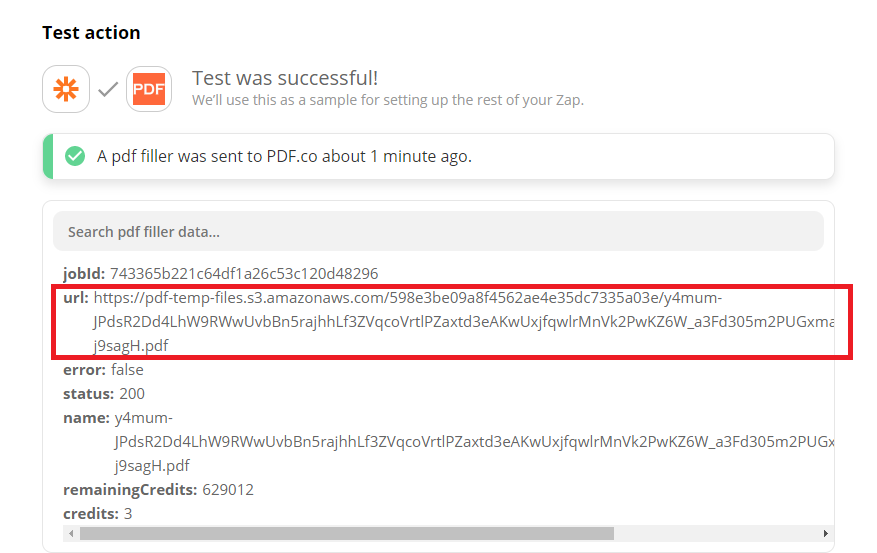Click into the Search pdf filler data field

tap(438, 231)
